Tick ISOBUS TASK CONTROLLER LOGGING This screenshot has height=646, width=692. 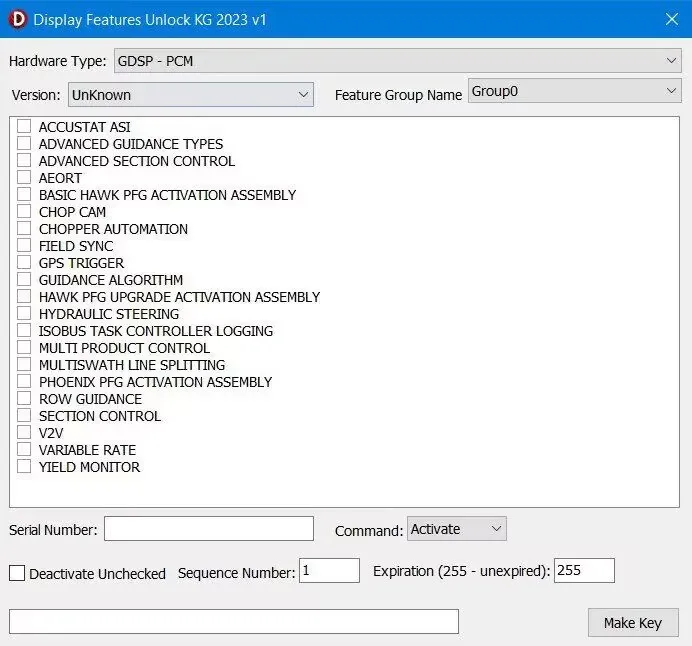[x=24, y=330]
